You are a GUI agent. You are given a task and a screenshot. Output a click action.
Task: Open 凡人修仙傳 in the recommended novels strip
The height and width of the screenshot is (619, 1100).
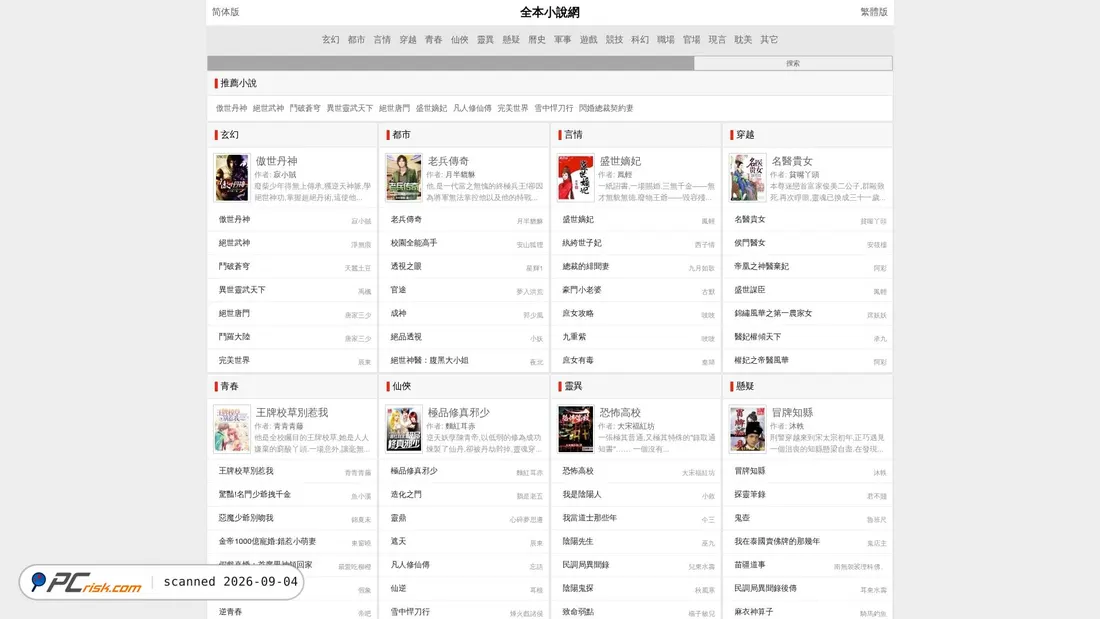pyautogui.click(x=472, y=108)
